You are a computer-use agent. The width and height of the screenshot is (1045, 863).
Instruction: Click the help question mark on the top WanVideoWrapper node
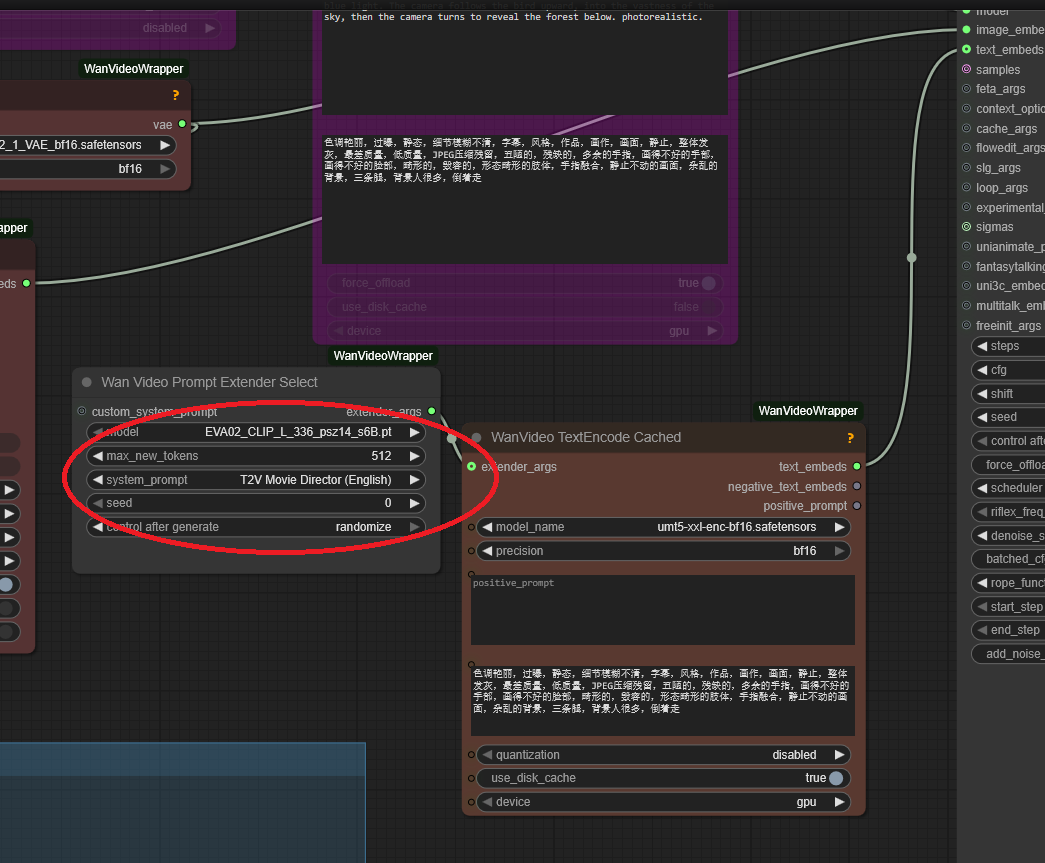(175, 95)
